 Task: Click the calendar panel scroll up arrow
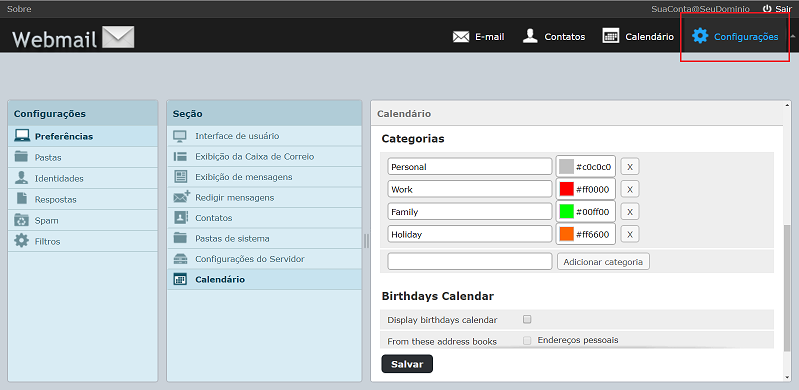coord(788,105)
